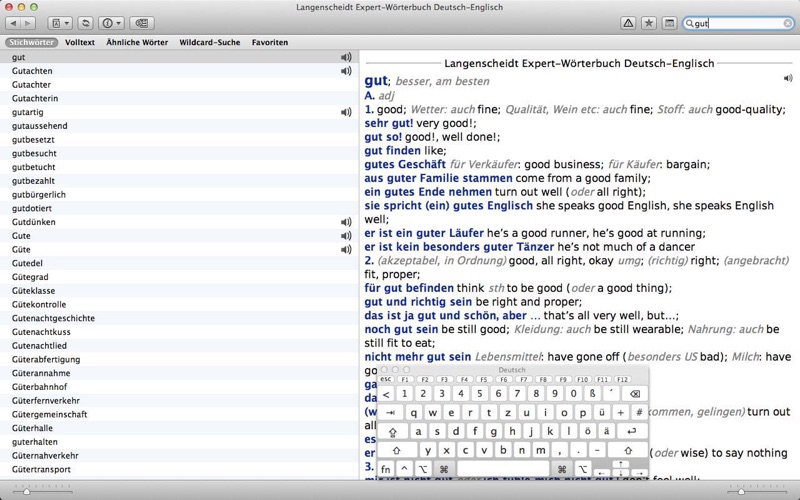Click return key on keyboard viewer
This screenshot has height=500, width=800.
[632, 432]
